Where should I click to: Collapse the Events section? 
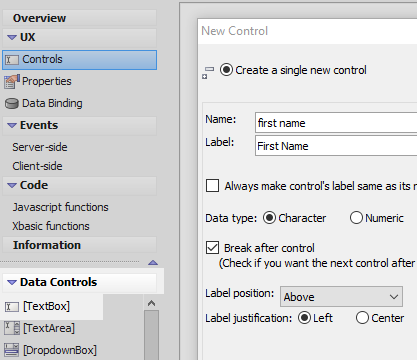pos(12,125)
